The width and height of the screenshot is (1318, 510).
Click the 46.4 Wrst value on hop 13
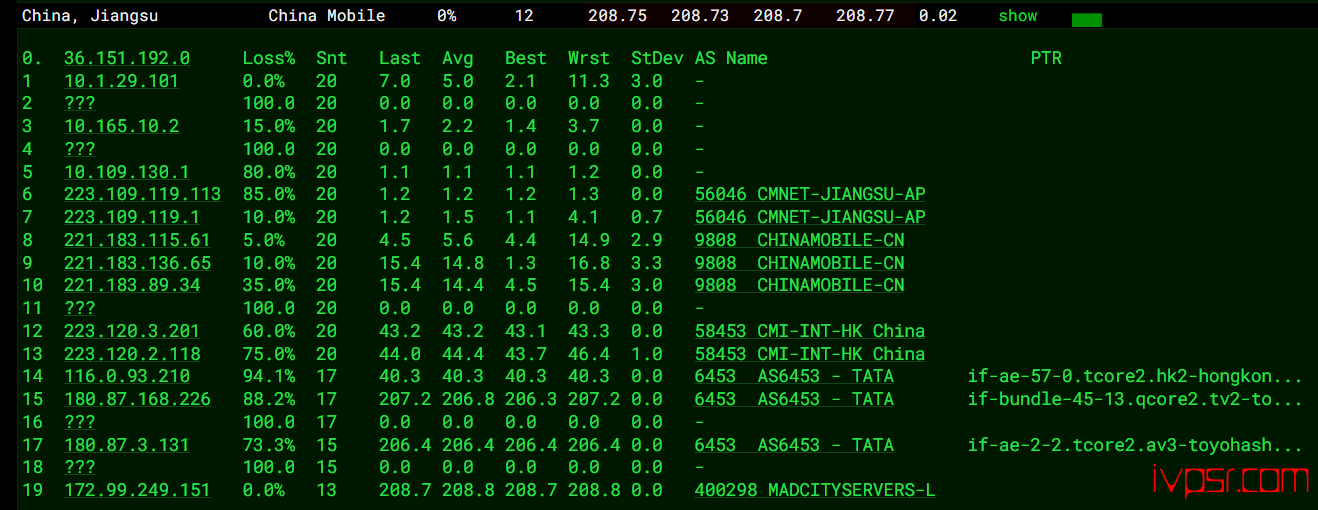[589, 354]
